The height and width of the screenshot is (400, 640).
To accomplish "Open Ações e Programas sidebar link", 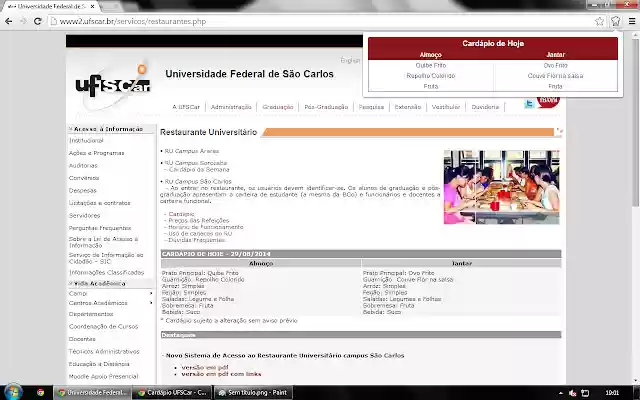I will click(x=96, y=153).
